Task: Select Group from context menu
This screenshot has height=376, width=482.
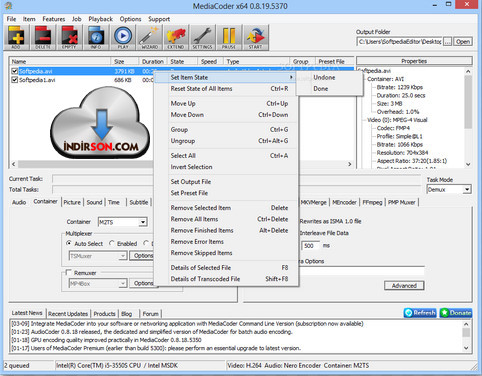Action: pyautogui.click(x=227, y=129)
